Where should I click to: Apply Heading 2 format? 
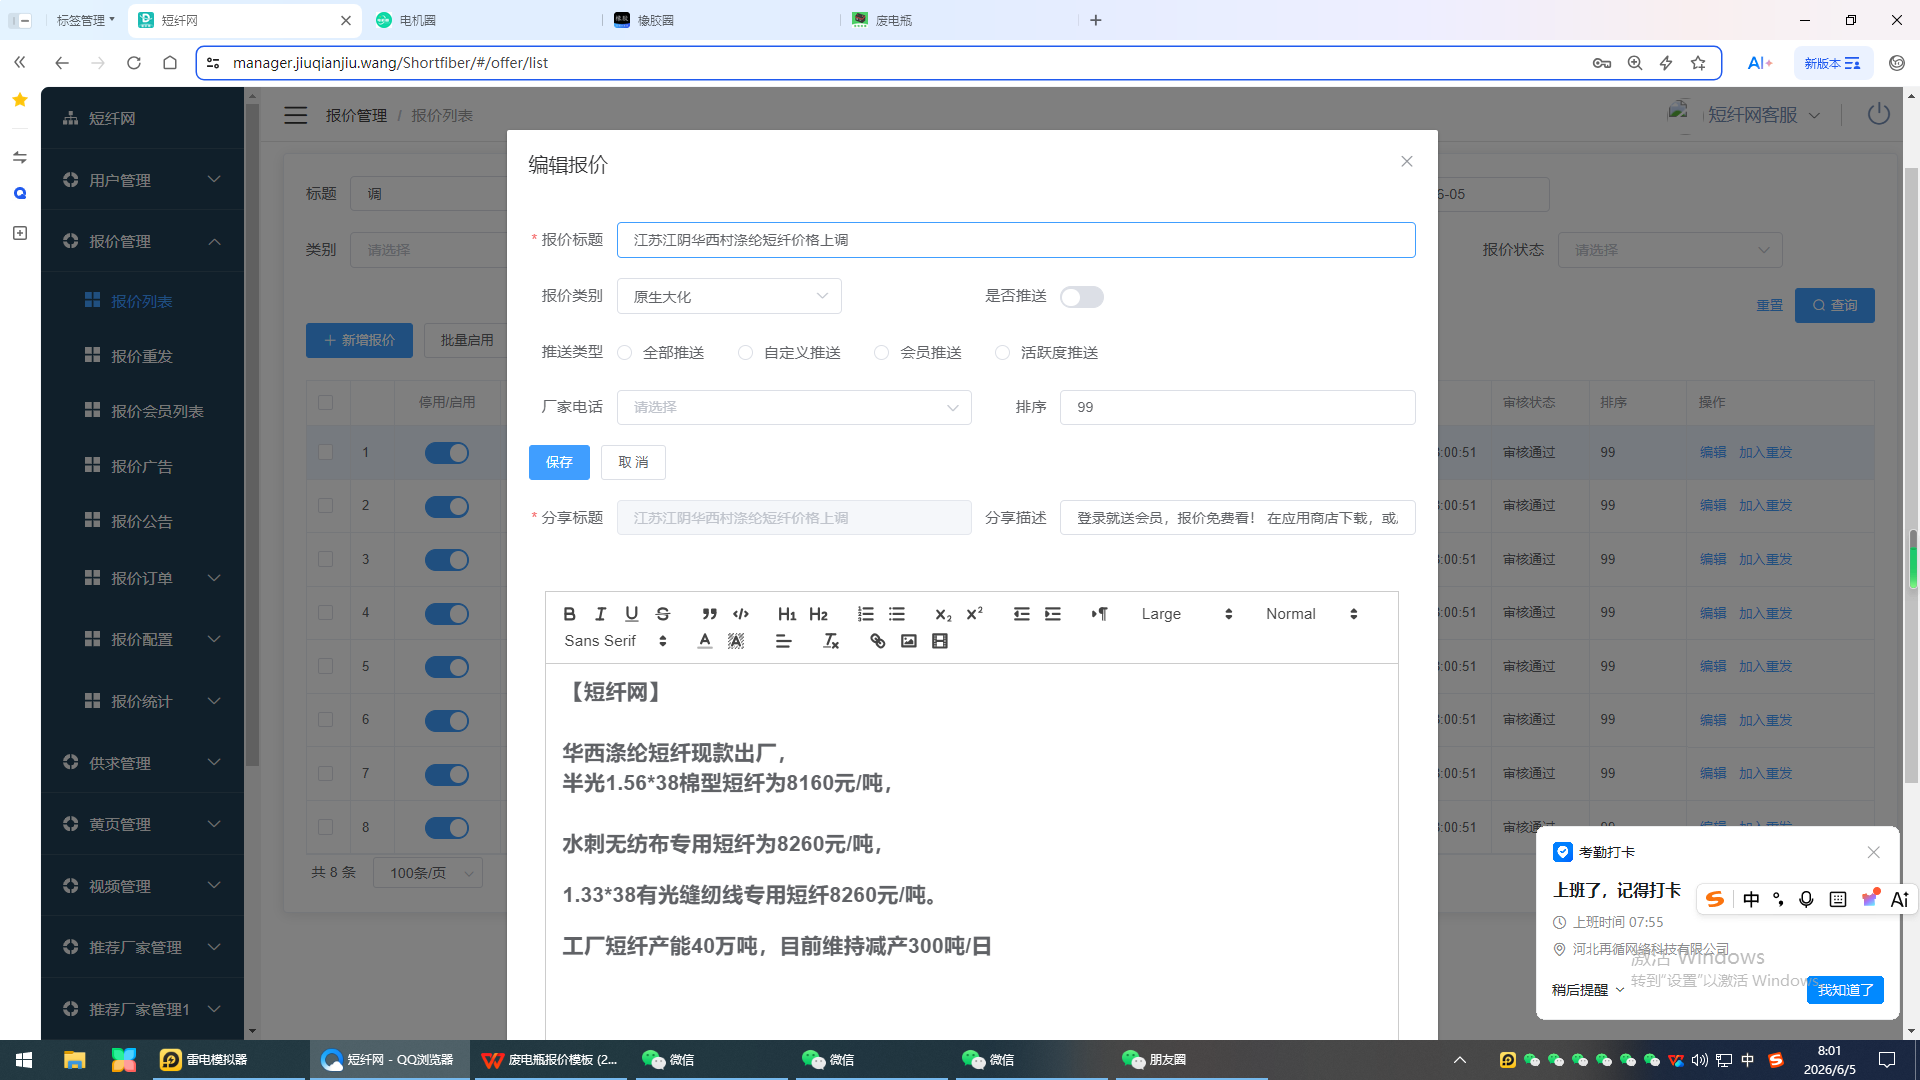(x=819, y=614)
